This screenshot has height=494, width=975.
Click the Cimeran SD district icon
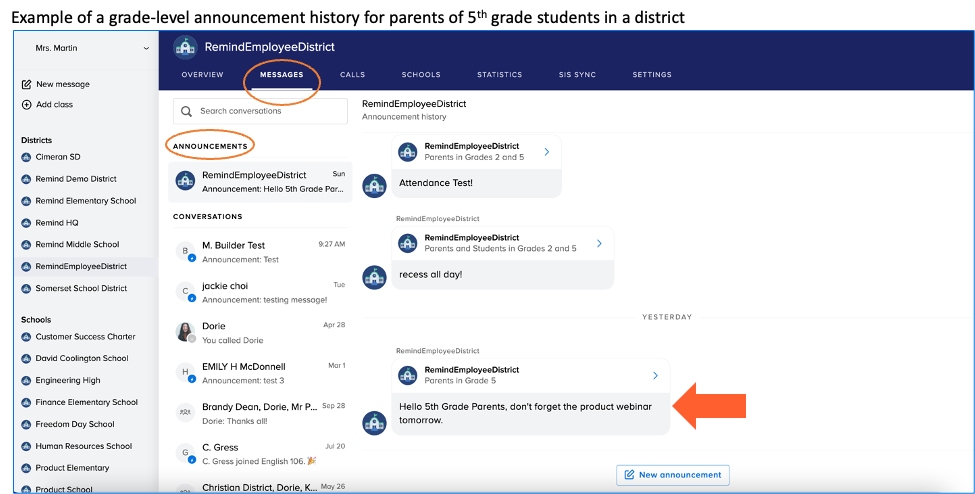[x=27, y=157]
